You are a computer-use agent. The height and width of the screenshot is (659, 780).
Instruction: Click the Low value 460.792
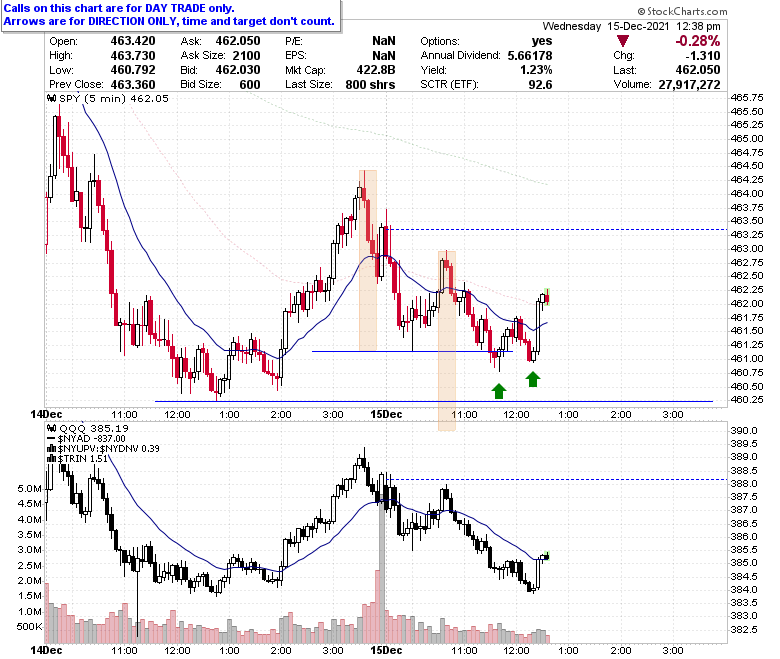click(x=133, y=70)
